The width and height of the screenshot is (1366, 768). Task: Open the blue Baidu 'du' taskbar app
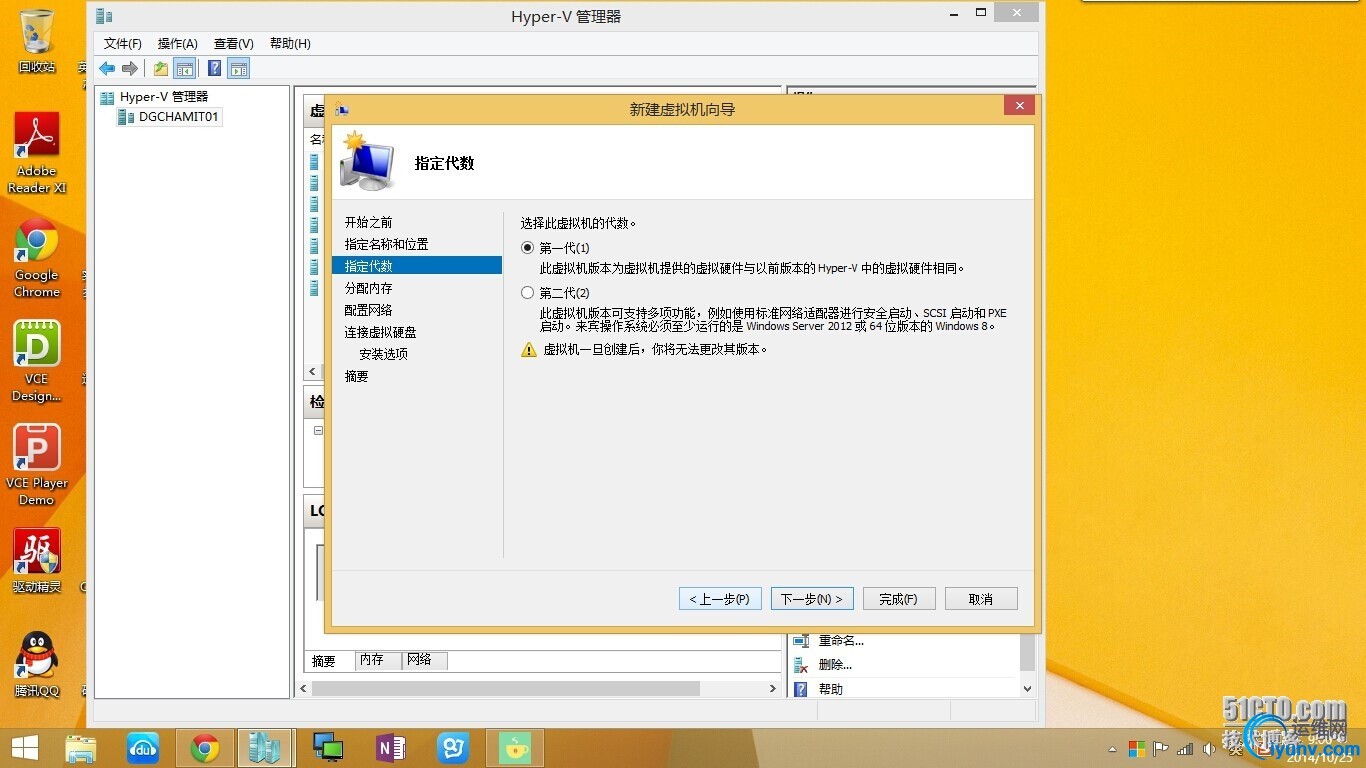tap(143, 748)
